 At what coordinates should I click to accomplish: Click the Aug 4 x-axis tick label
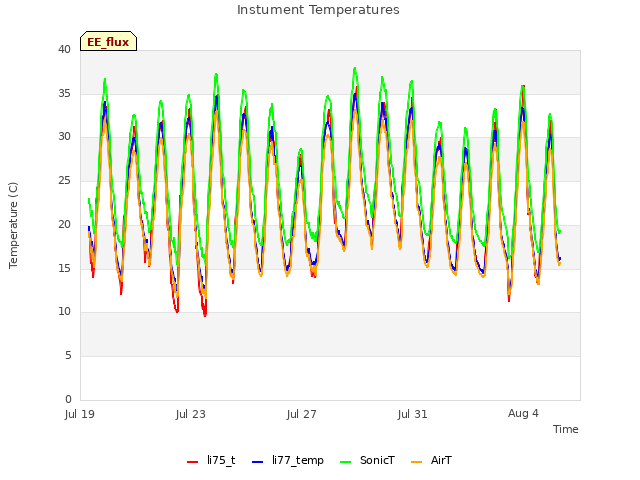coord(523,413)
